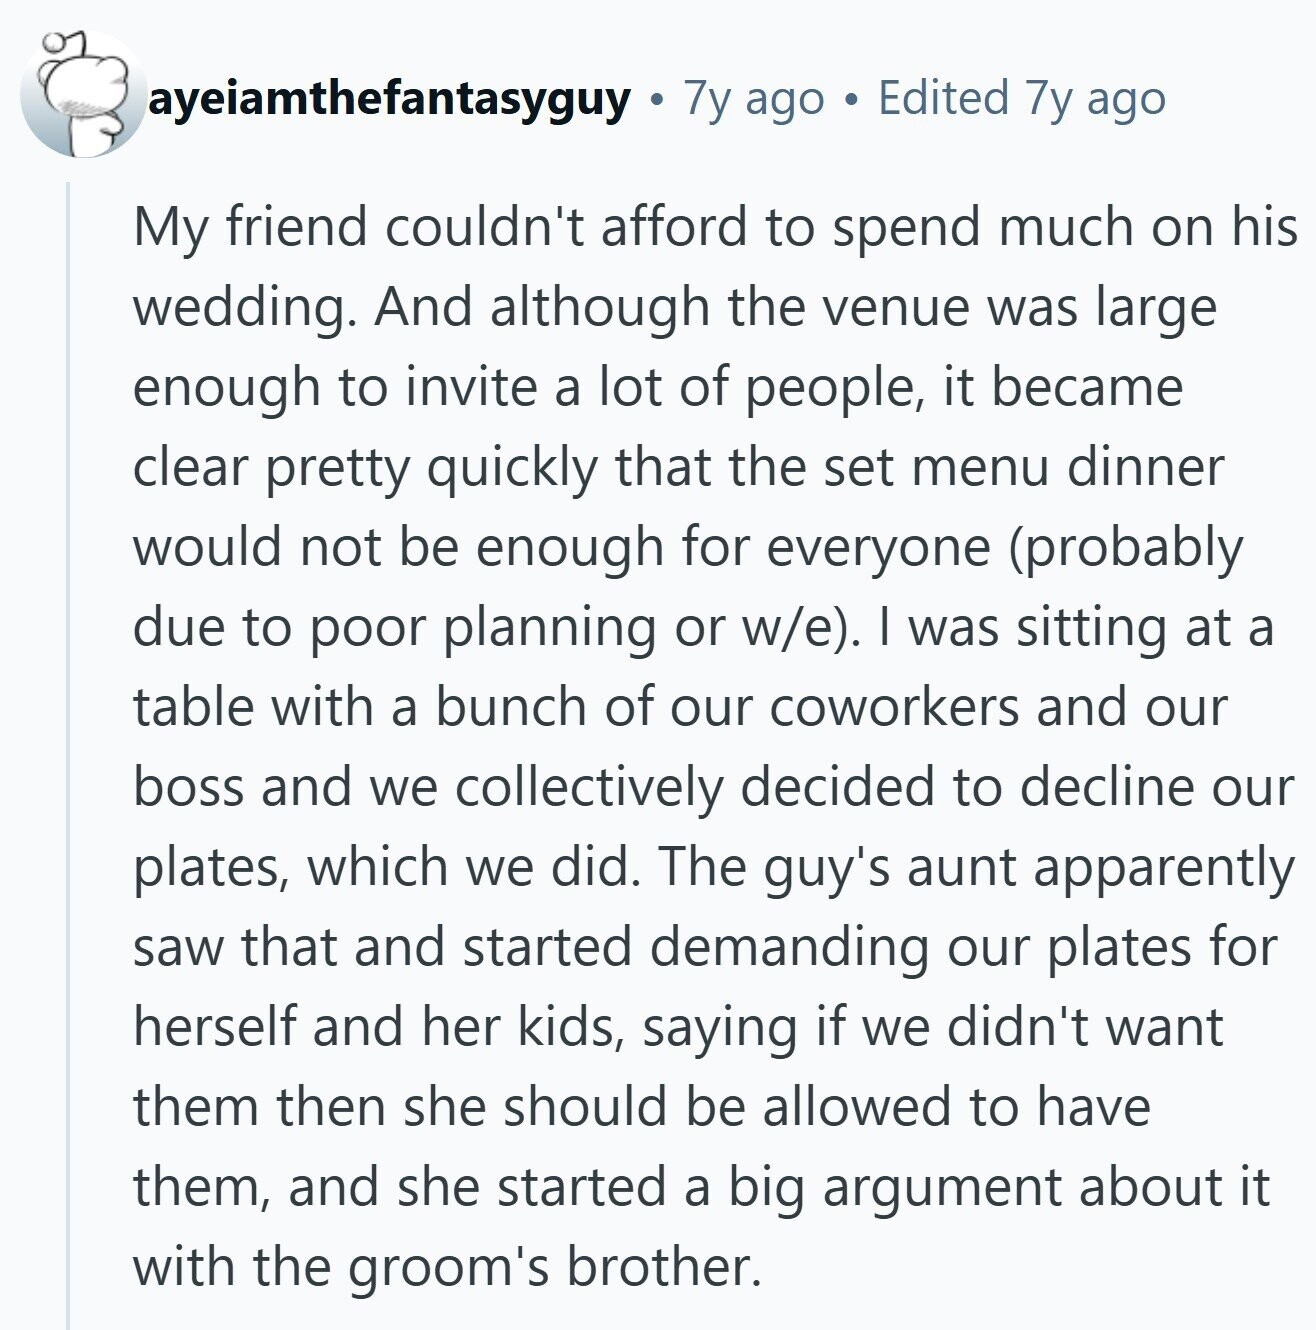Click the text "(probably" in the comment

tap(1126, 548)
